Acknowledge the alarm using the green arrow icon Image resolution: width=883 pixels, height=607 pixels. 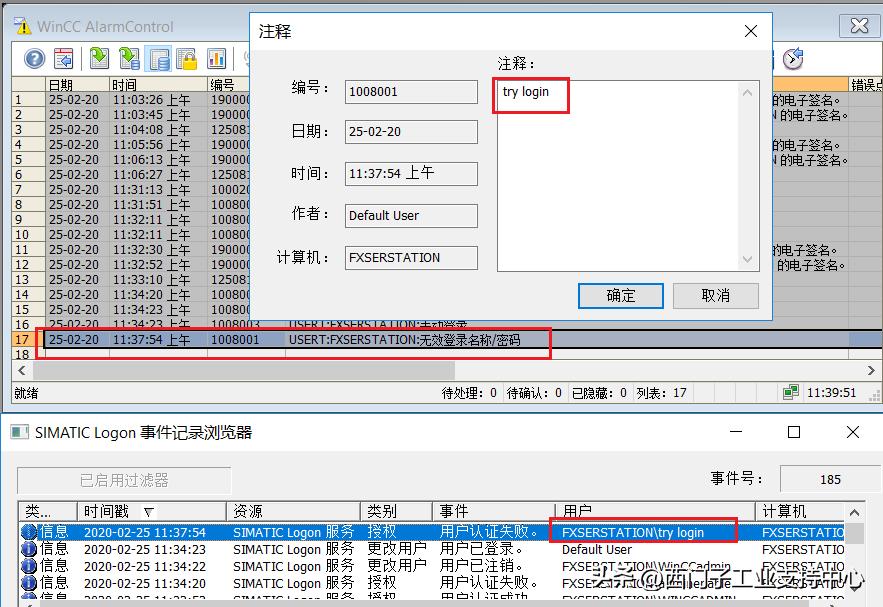(99, 59)
